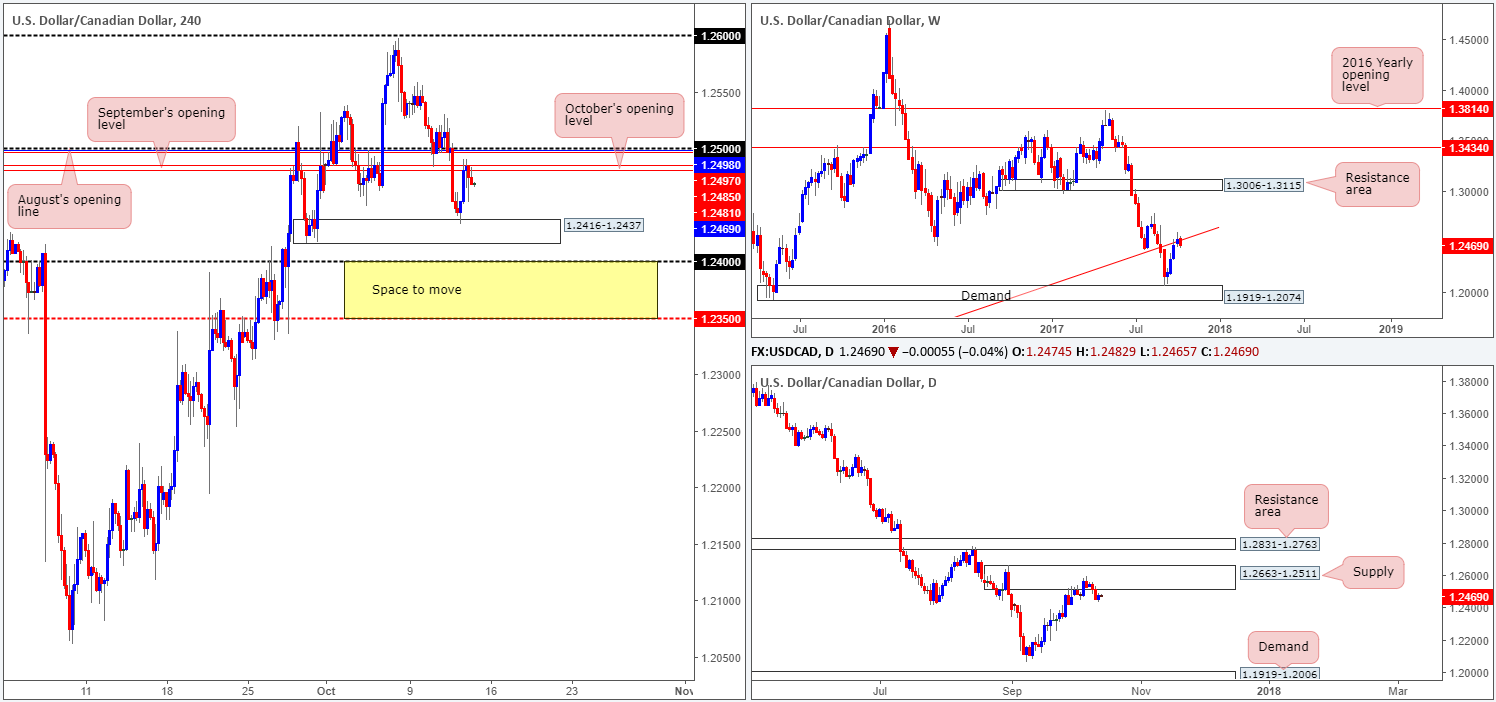Click the 1.22500 axis value

[719, 431]
